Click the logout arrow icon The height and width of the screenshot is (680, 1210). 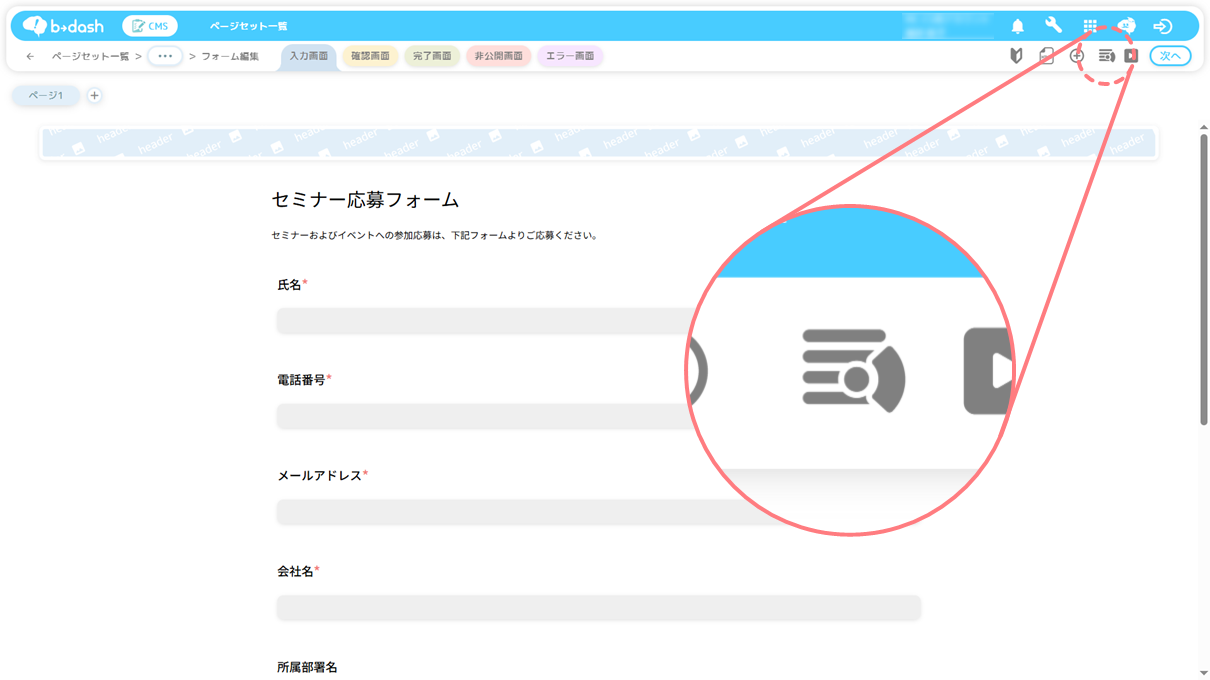[1162, 26]
